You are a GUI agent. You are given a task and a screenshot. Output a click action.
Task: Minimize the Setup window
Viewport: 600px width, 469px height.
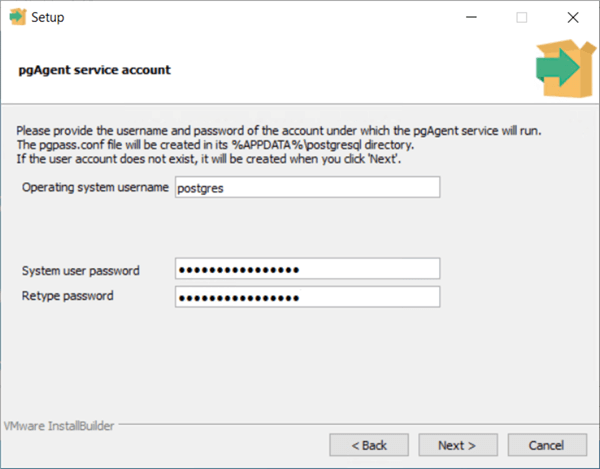[x=470, y=17]
